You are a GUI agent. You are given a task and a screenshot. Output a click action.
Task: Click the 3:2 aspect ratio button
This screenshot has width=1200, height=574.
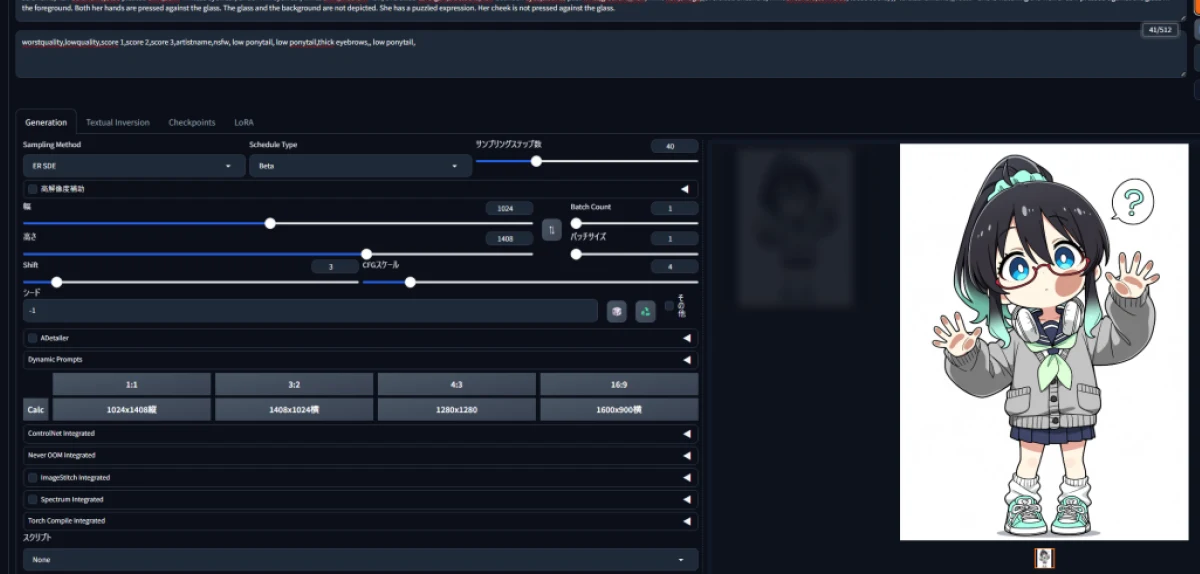pos(294,384)
